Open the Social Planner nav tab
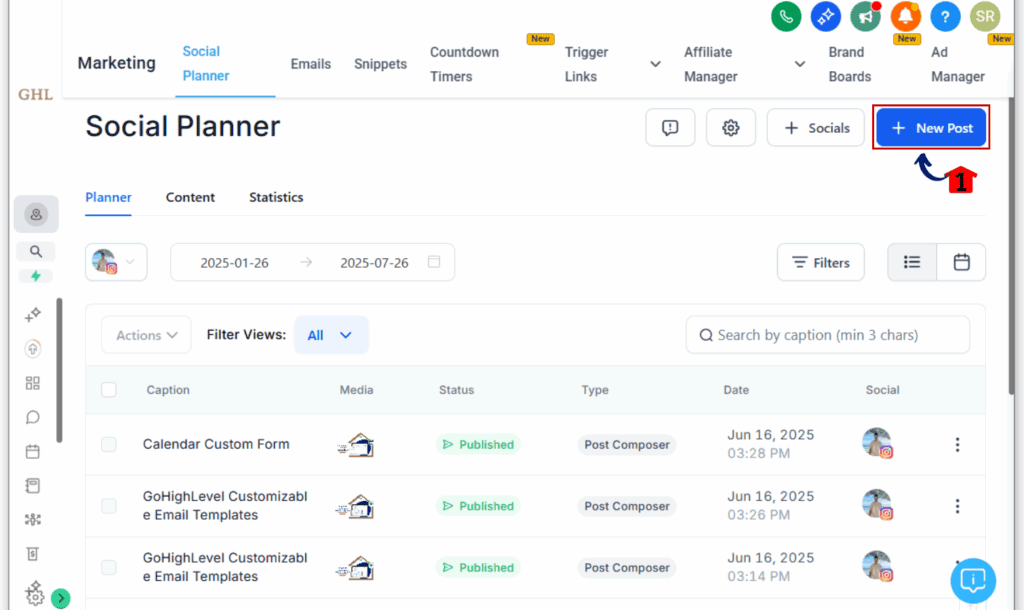The width and height of the screenshot is (1024, 610). click(x=206, y=63)
